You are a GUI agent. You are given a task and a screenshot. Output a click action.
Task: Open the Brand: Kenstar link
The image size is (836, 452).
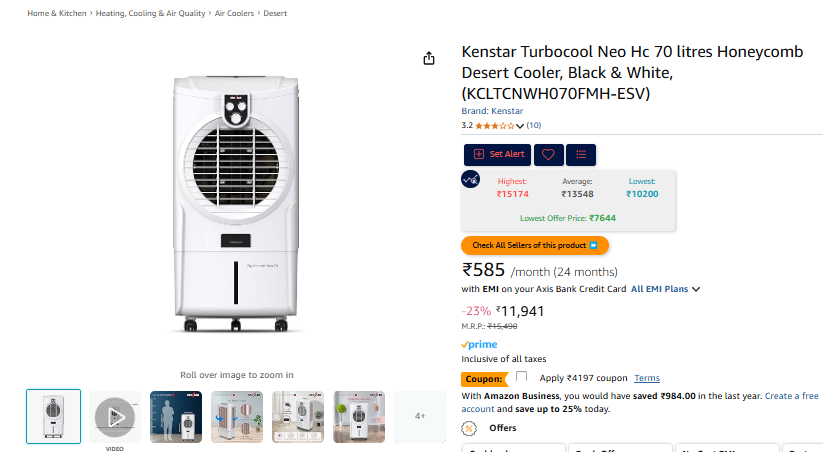[x=492, y=111]
